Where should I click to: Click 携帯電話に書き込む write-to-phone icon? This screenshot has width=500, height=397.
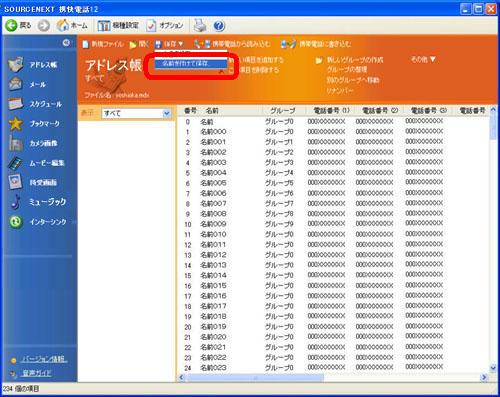288,44
